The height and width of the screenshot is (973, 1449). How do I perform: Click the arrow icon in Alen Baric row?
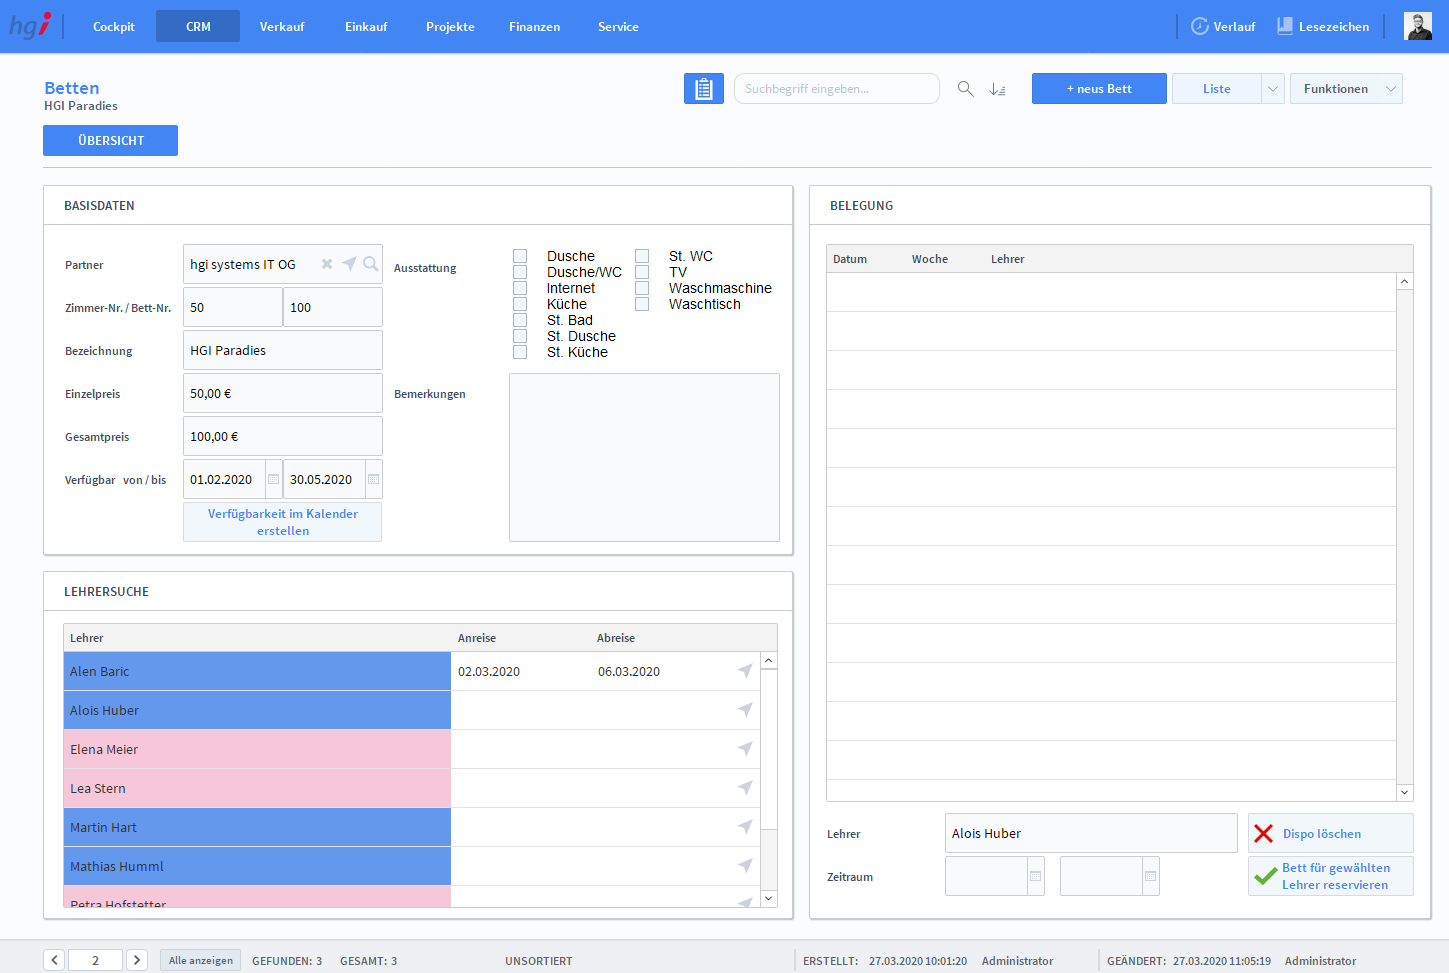[745, 671]
